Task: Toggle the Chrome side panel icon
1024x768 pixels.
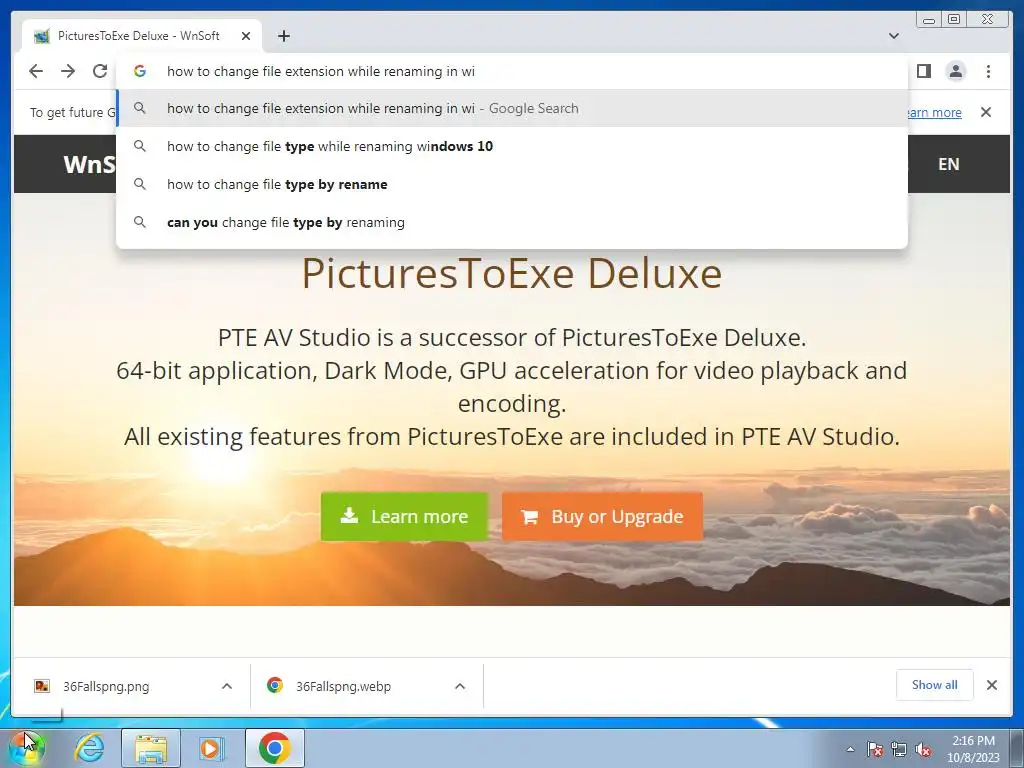Action: (923, 71)
